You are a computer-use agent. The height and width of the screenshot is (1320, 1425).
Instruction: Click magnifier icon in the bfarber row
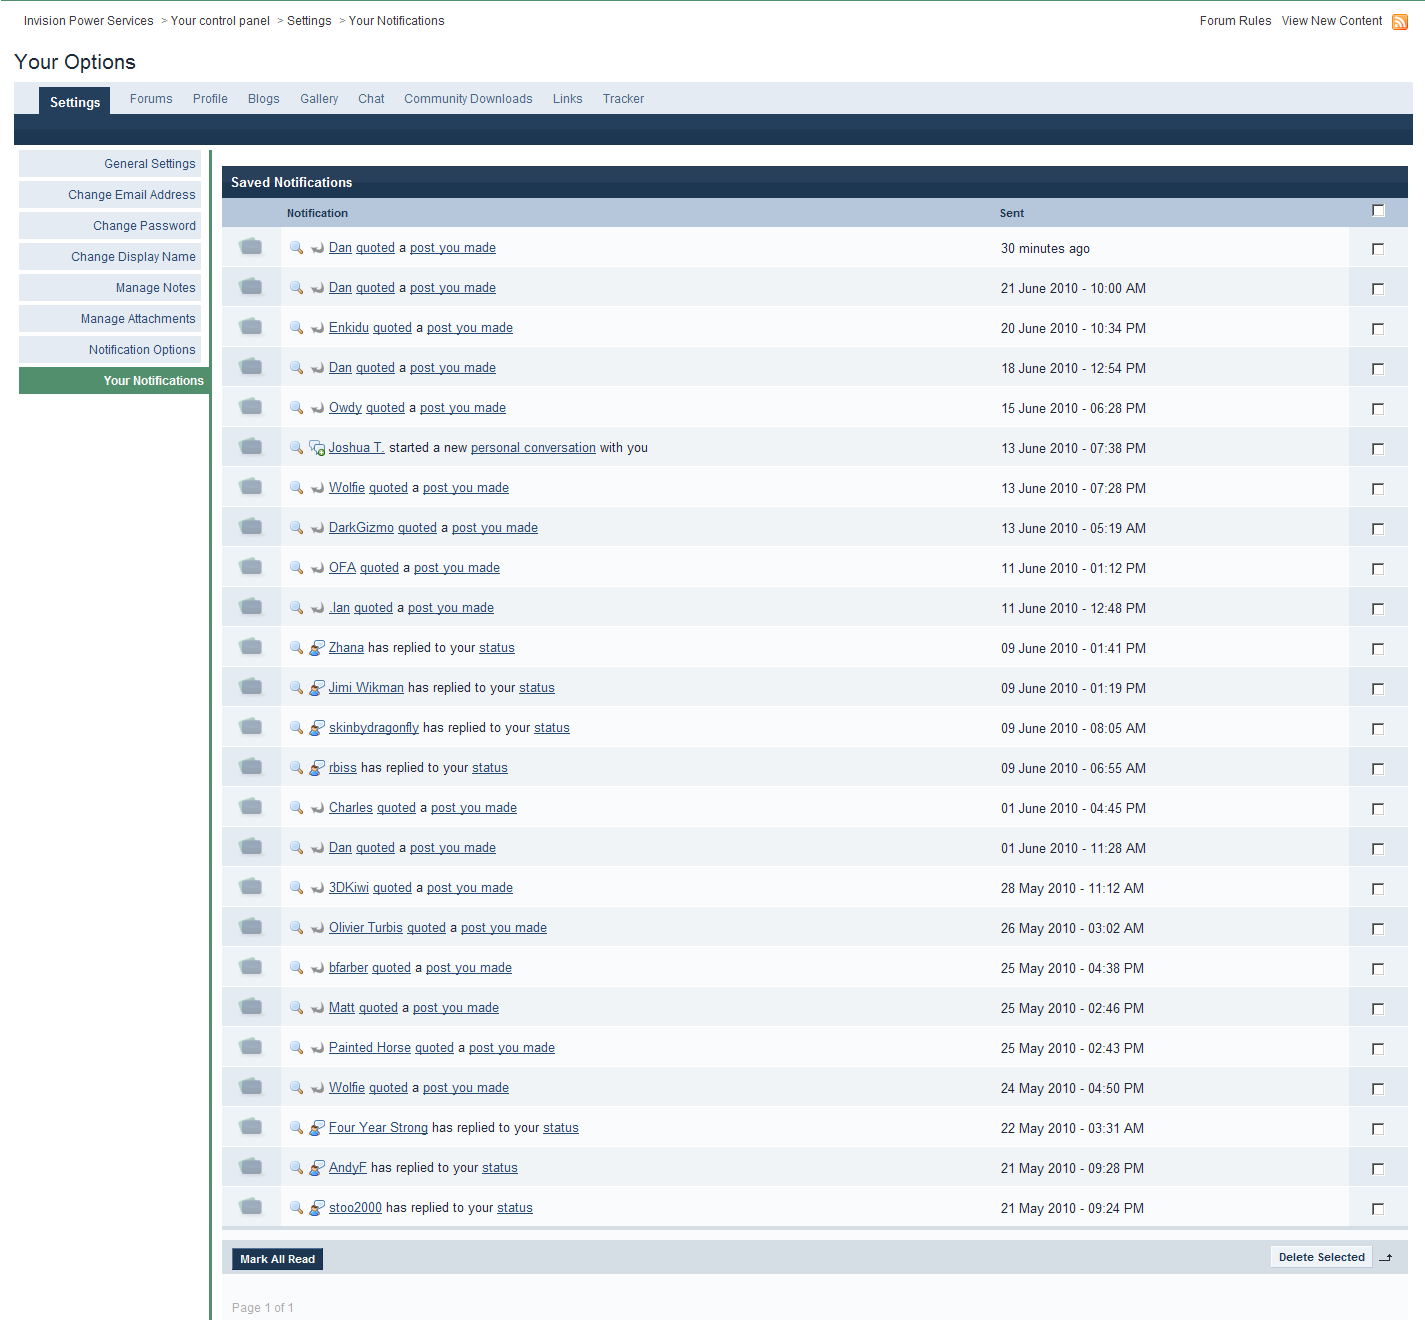click(296, 967)
